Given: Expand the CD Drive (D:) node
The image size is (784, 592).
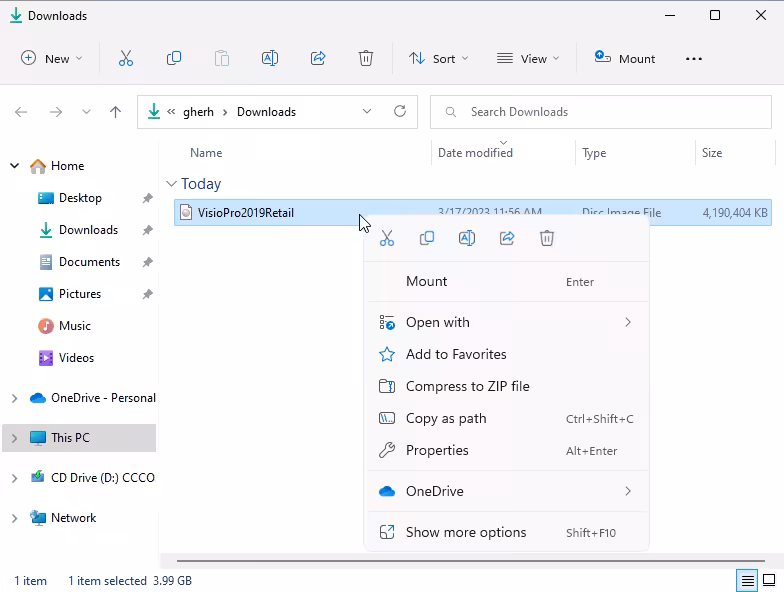Looking at the screenshot, I should point(14,478).
